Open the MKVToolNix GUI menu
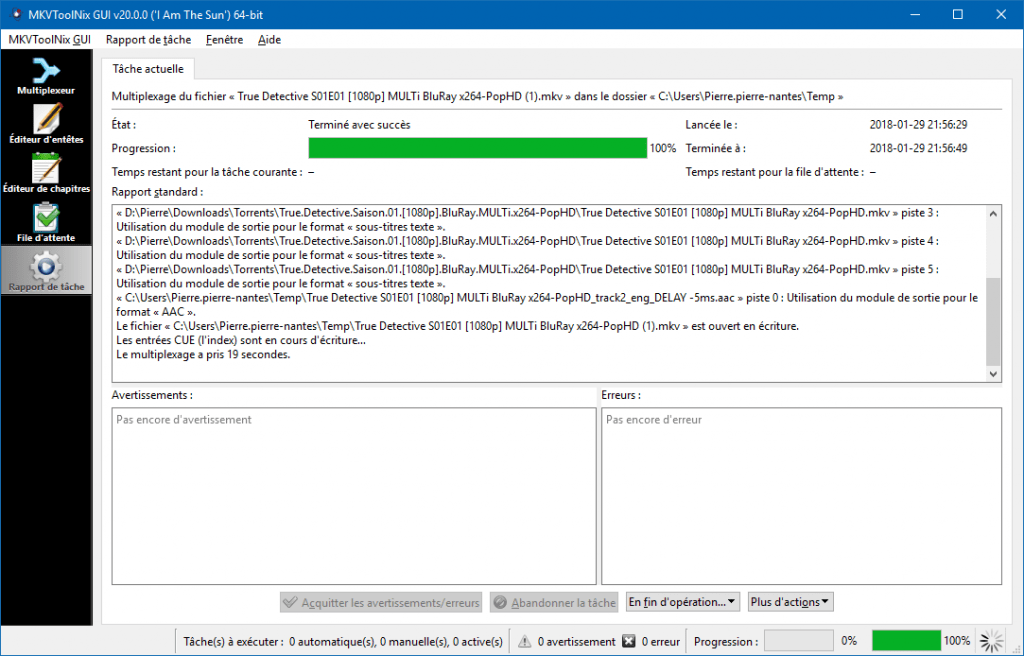This screenshot has height=656, width=1024. click(x=49, y=40)
